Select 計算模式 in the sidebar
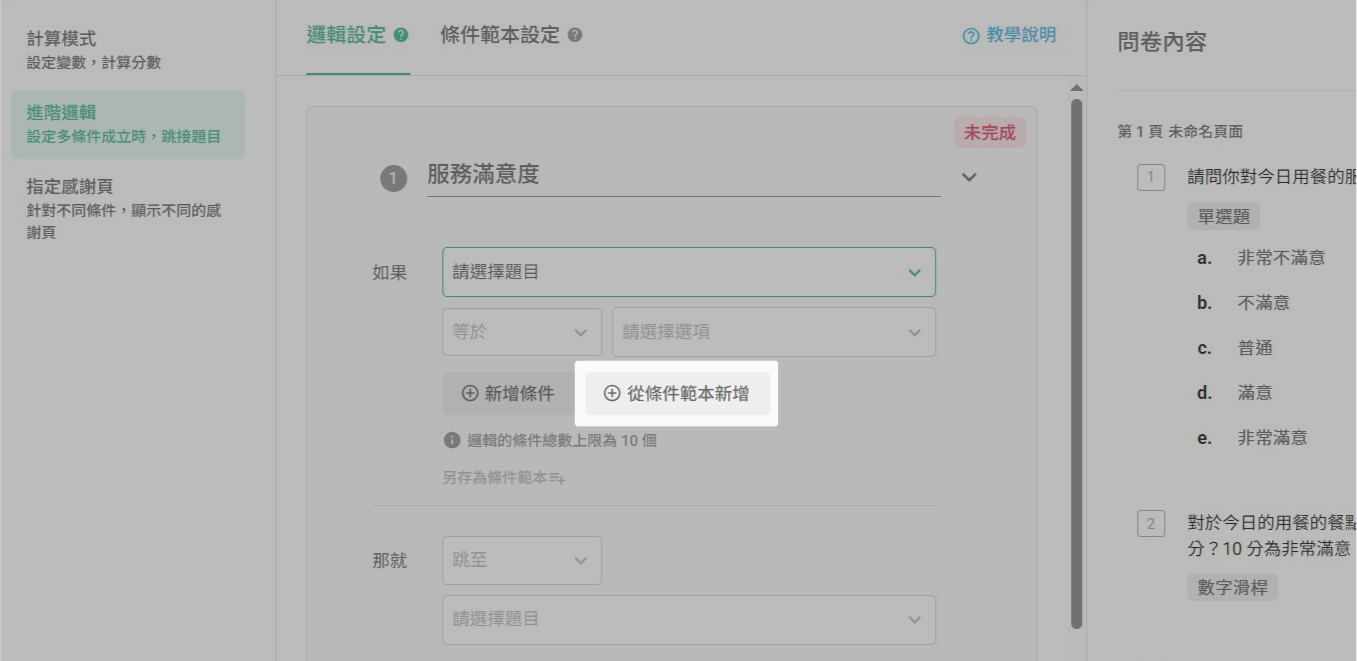This screenshot has width=1357, height=661. pos(62,39)
